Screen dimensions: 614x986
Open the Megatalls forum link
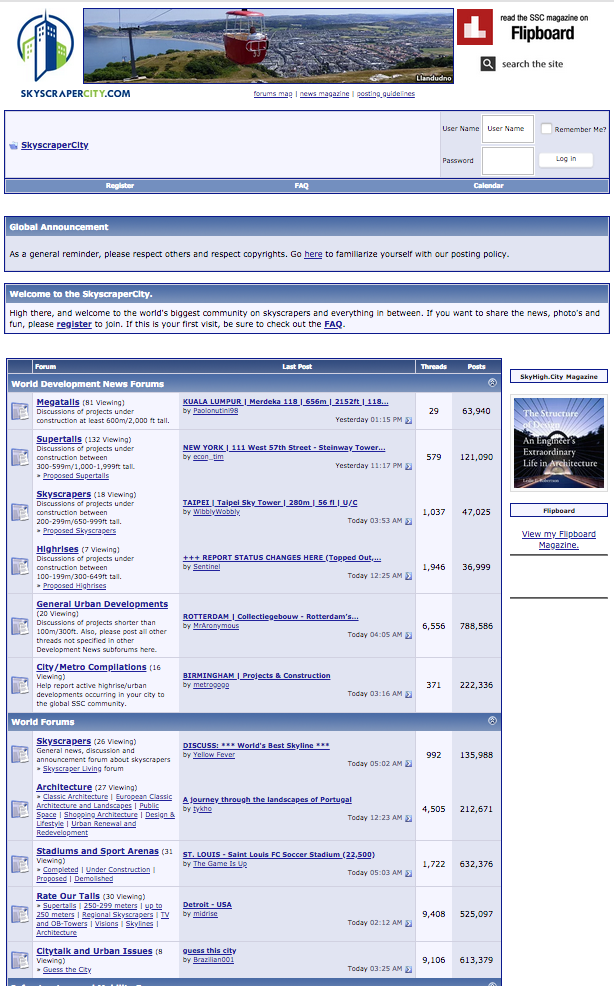click(58, 402)
